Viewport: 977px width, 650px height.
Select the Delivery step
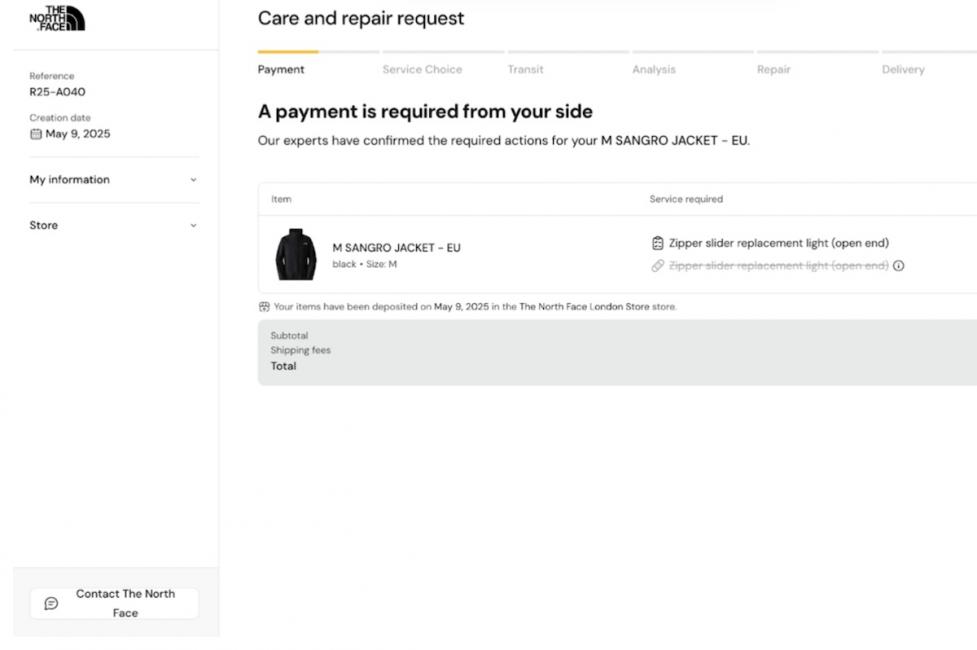coord(903,69)
